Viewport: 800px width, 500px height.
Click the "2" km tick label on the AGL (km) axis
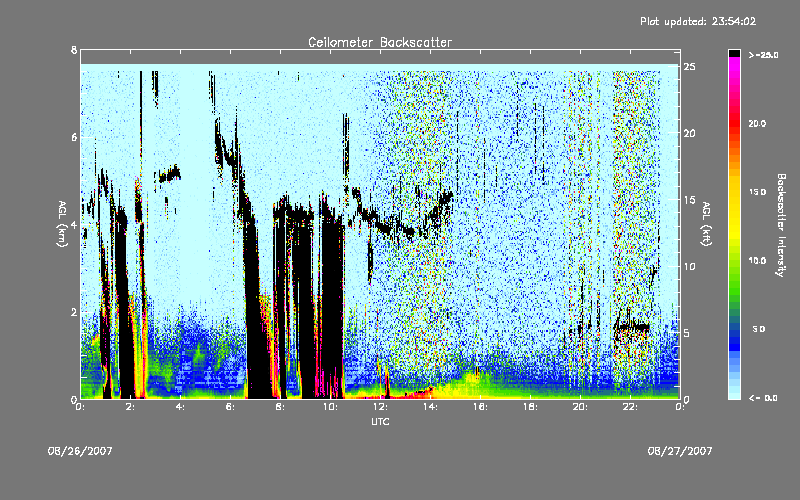[x=74, y=312]
